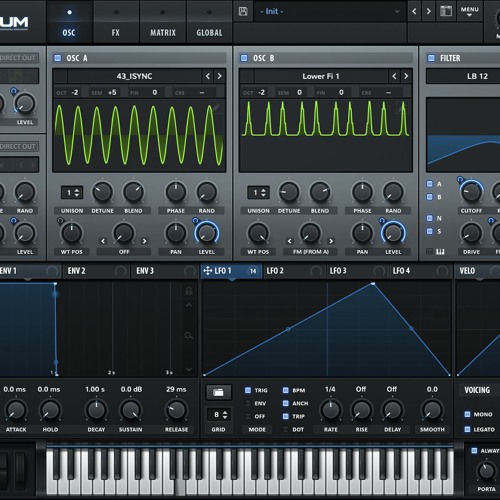Screen dimensions: 500x500
Task: Click LFO 1 modulation drag-source cross icon
Action: pos(207,271)
